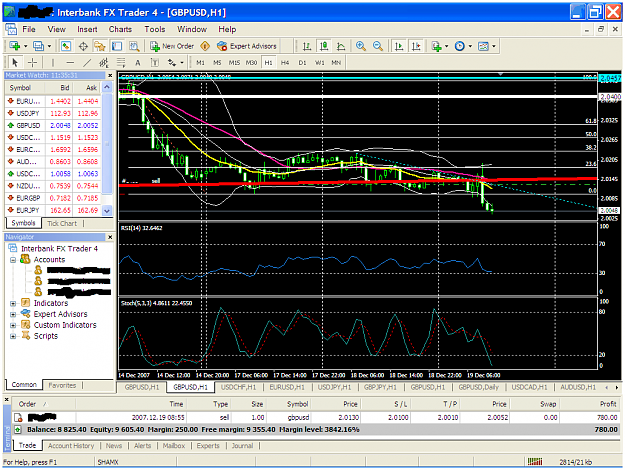This screenshot has width=625, height=470.
Task: Open the arrows objects dropdown
Action: pos(182,63)
